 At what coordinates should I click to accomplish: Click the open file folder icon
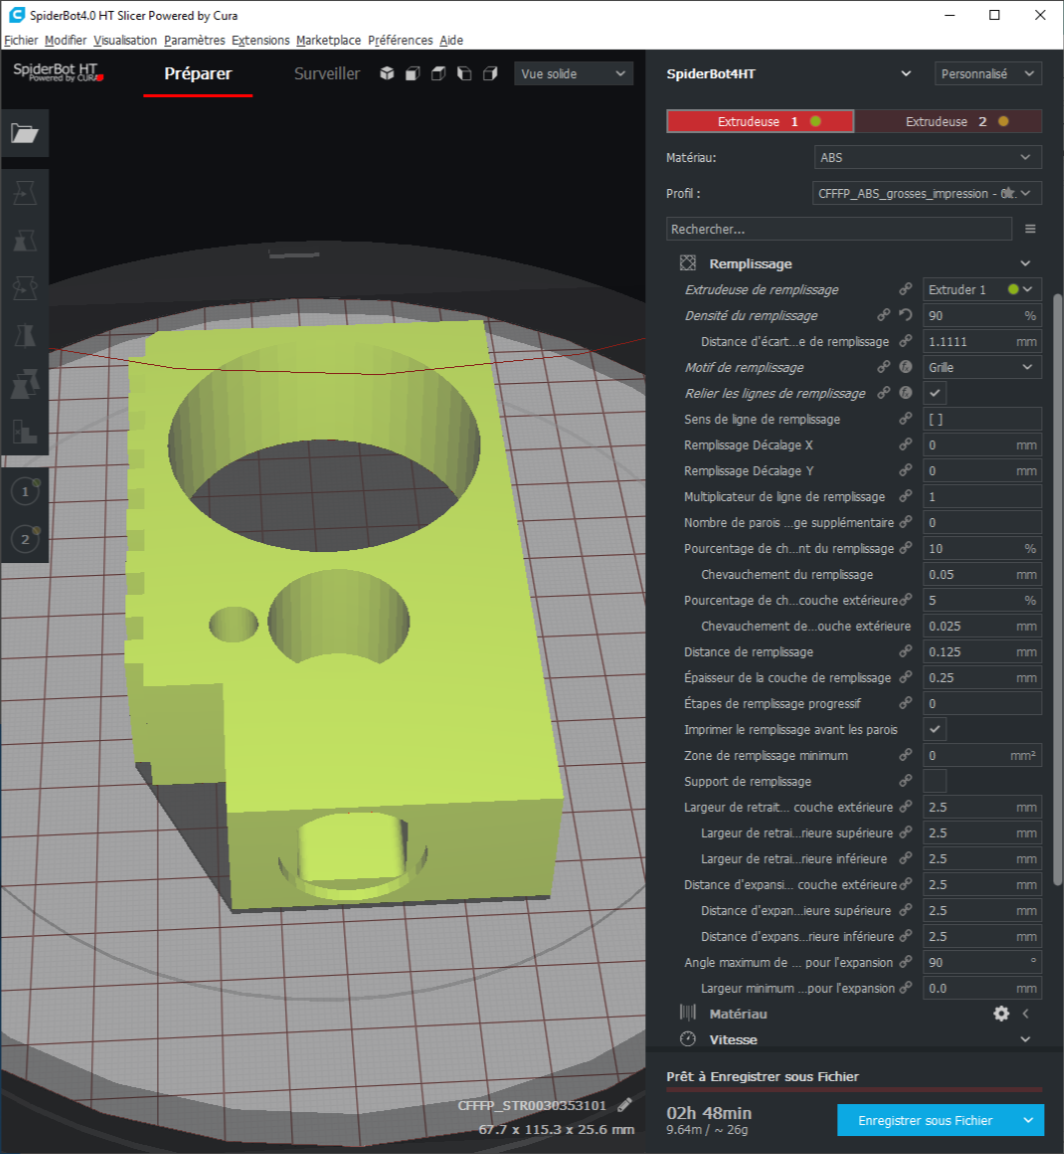pos(24,133)
